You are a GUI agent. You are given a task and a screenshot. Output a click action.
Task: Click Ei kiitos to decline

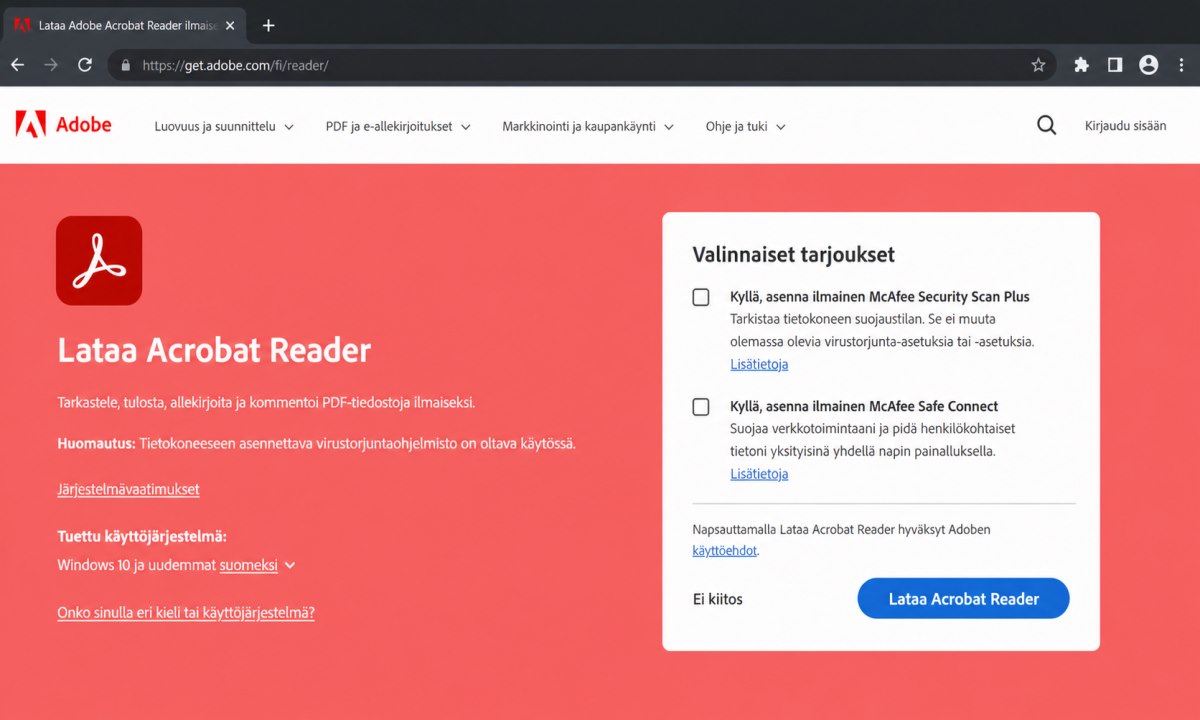(718, 600)
